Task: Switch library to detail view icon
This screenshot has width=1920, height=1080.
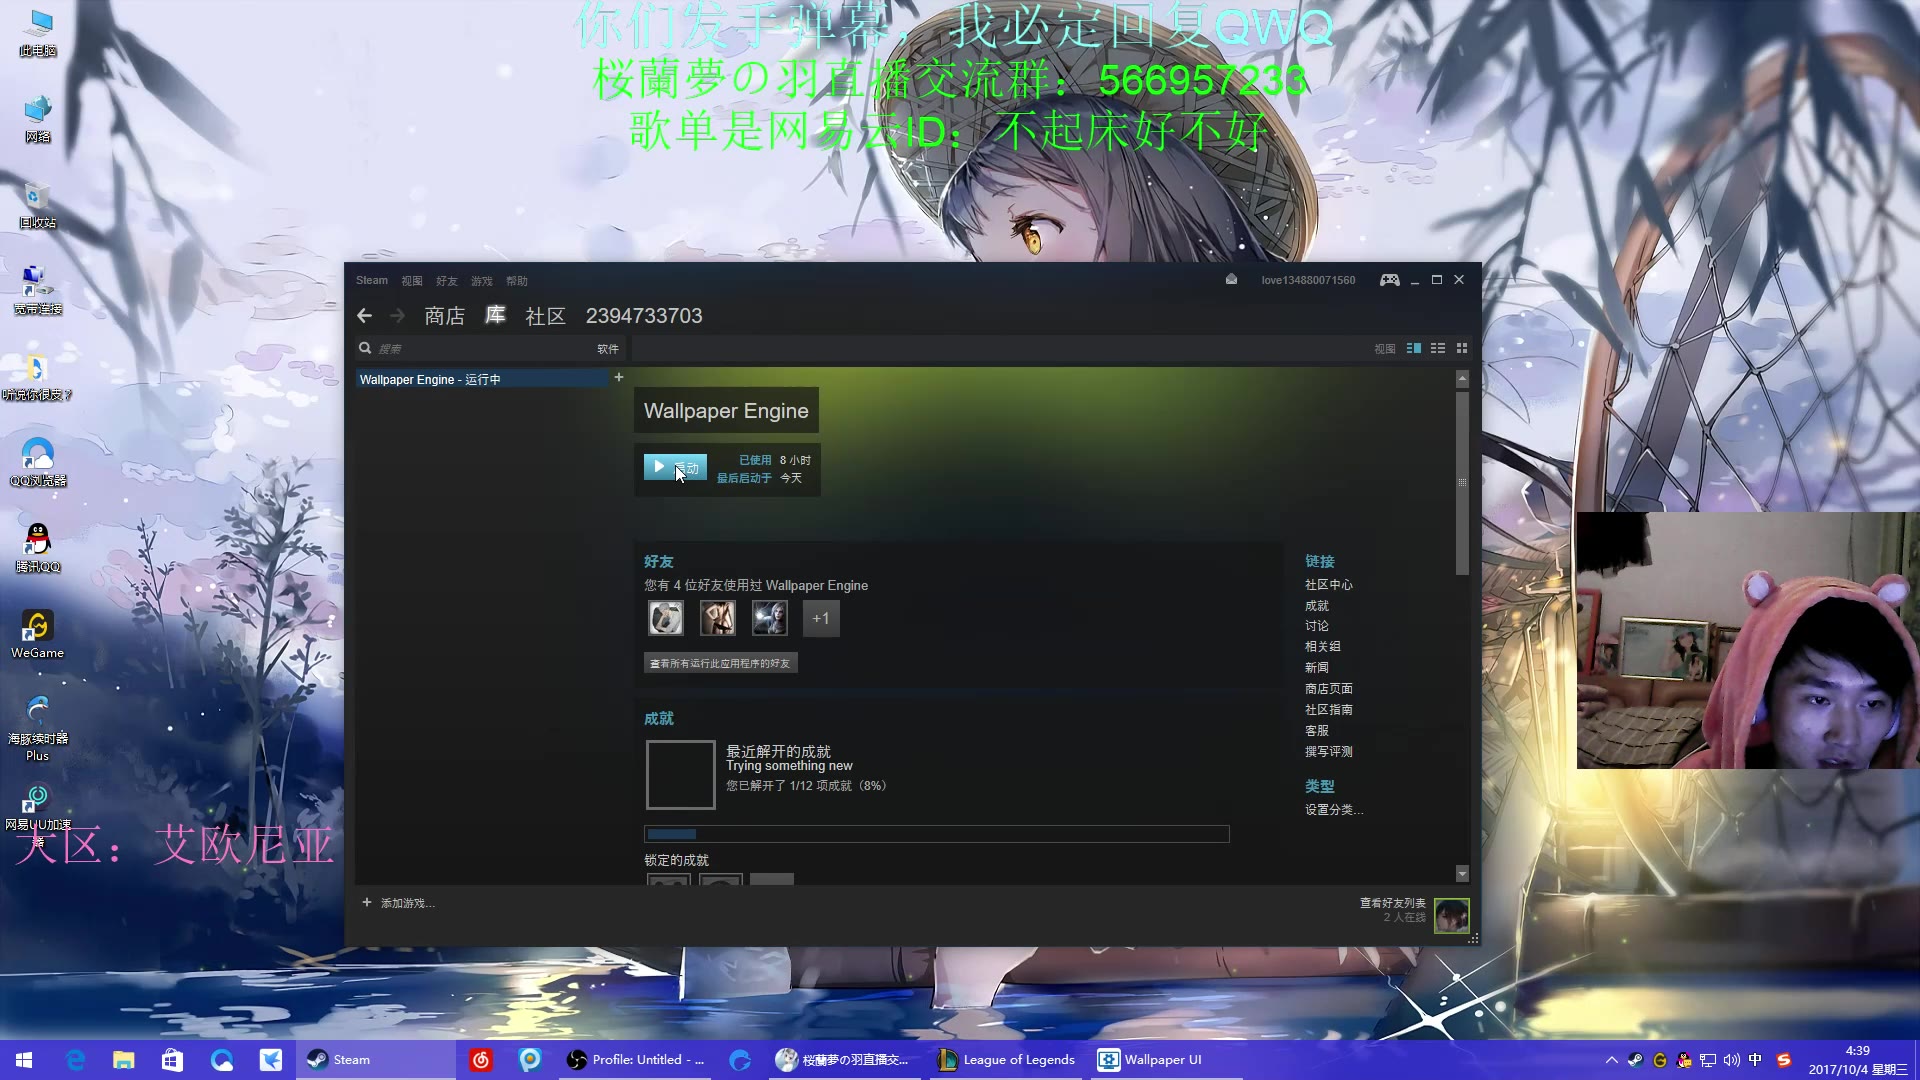Action: [1414, 348]
